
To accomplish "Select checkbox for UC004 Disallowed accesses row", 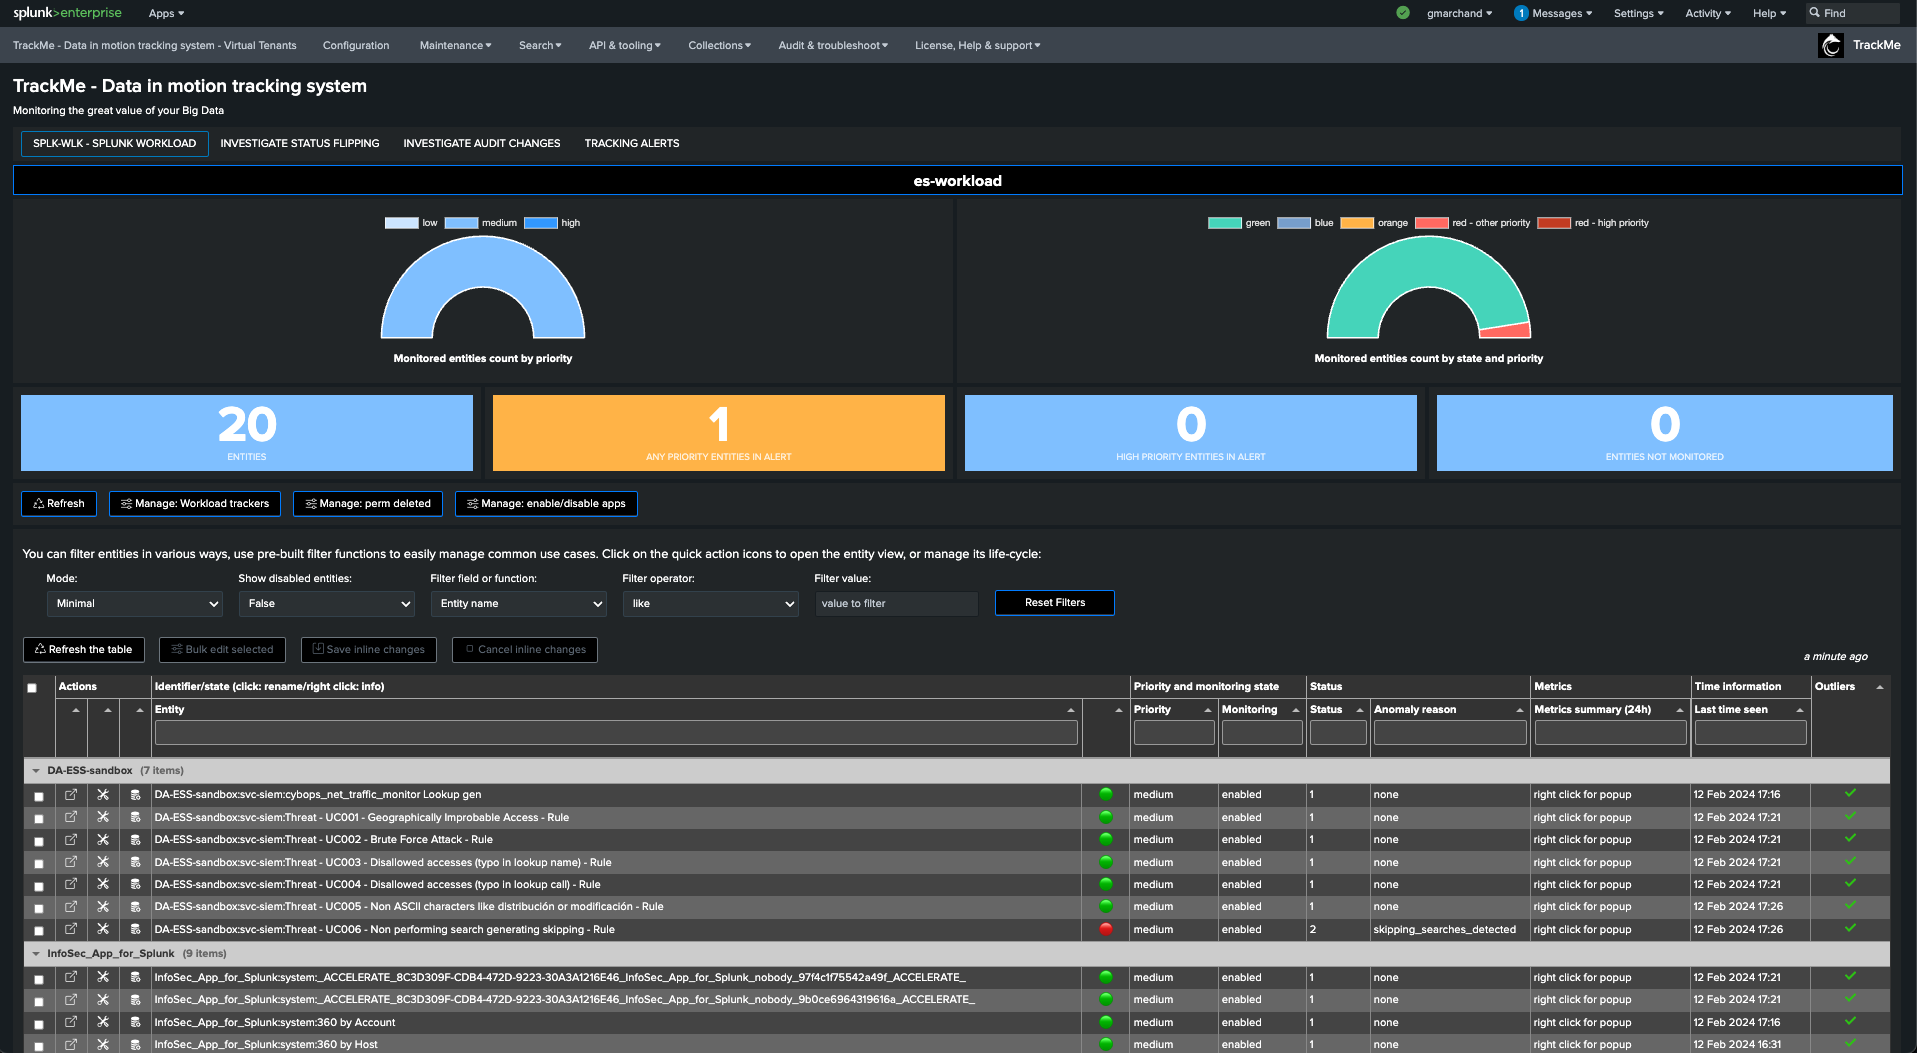I will [x=39, y=886].
